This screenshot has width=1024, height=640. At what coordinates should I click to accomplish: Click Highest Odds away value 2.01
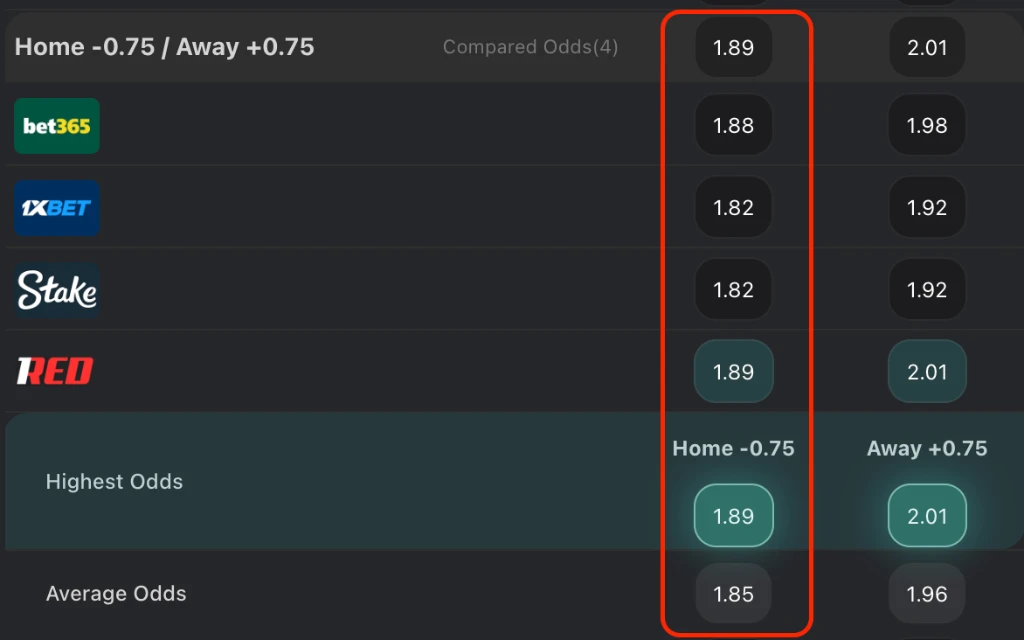click(927, 516)
